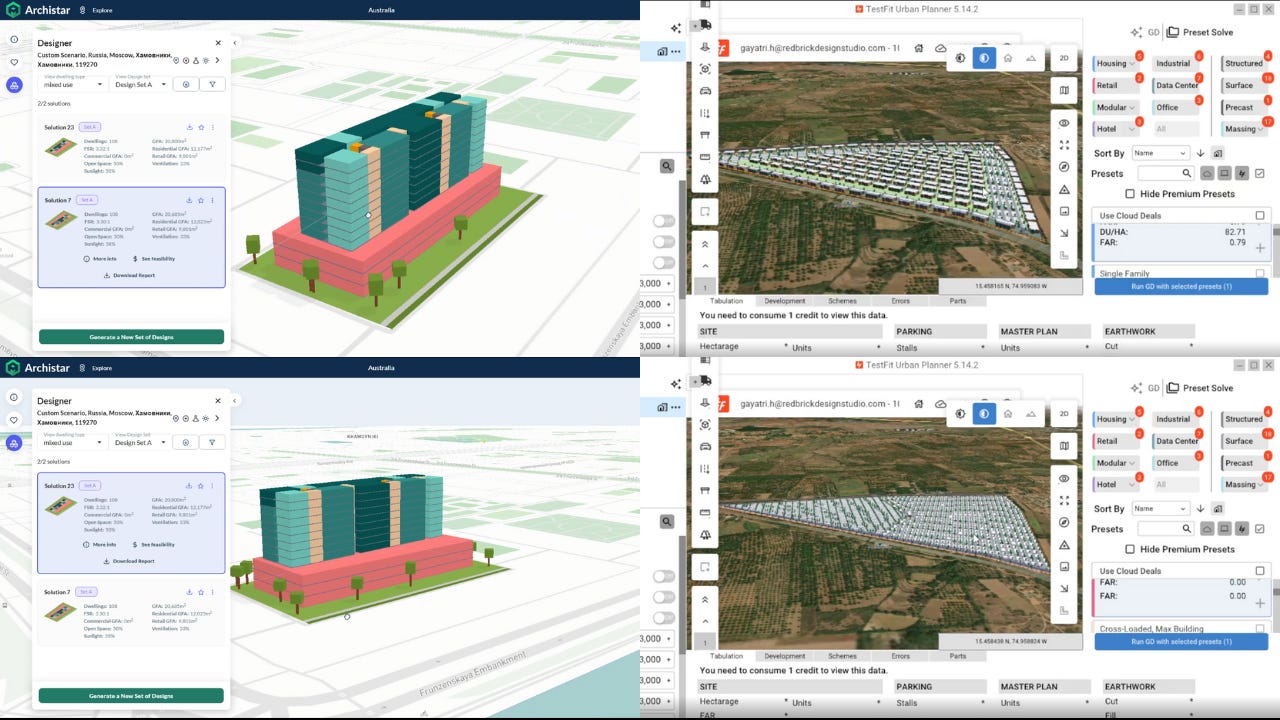Click Explore in upper Archistar top bar
Viewport: 1280px width, 720px height.
[x=102, y=10]
